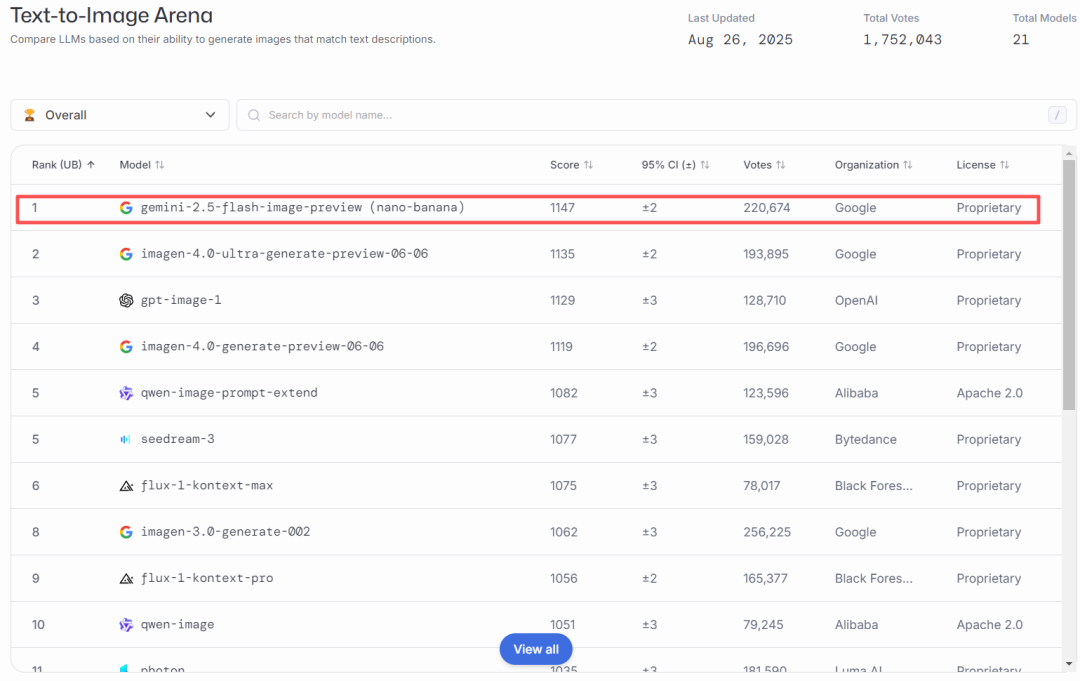Click the votes value 165,377

coord(765,578)
